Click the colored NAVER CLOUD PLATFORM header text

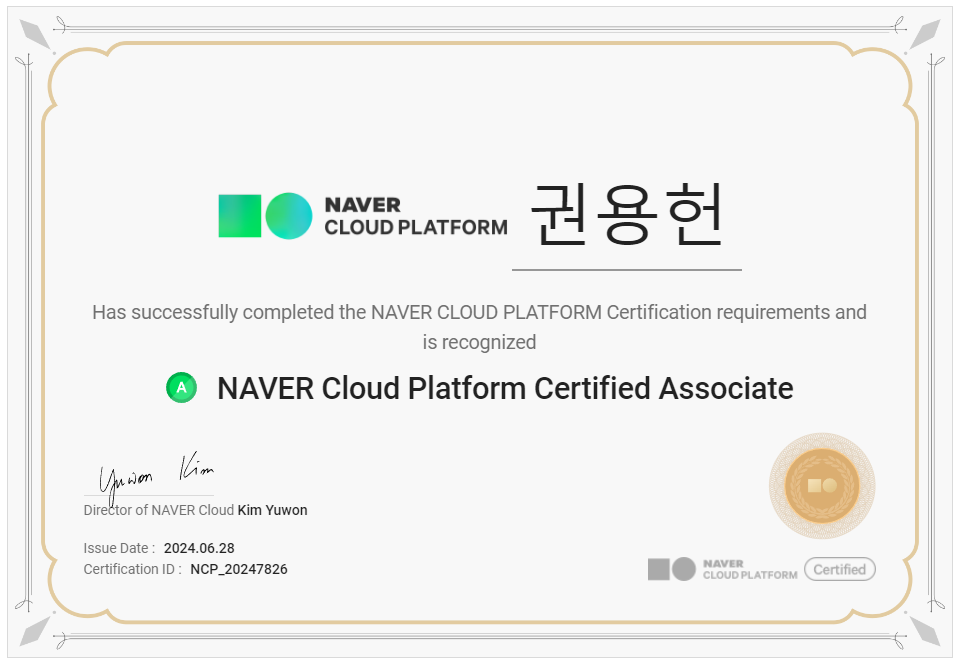tap(415, 216)
